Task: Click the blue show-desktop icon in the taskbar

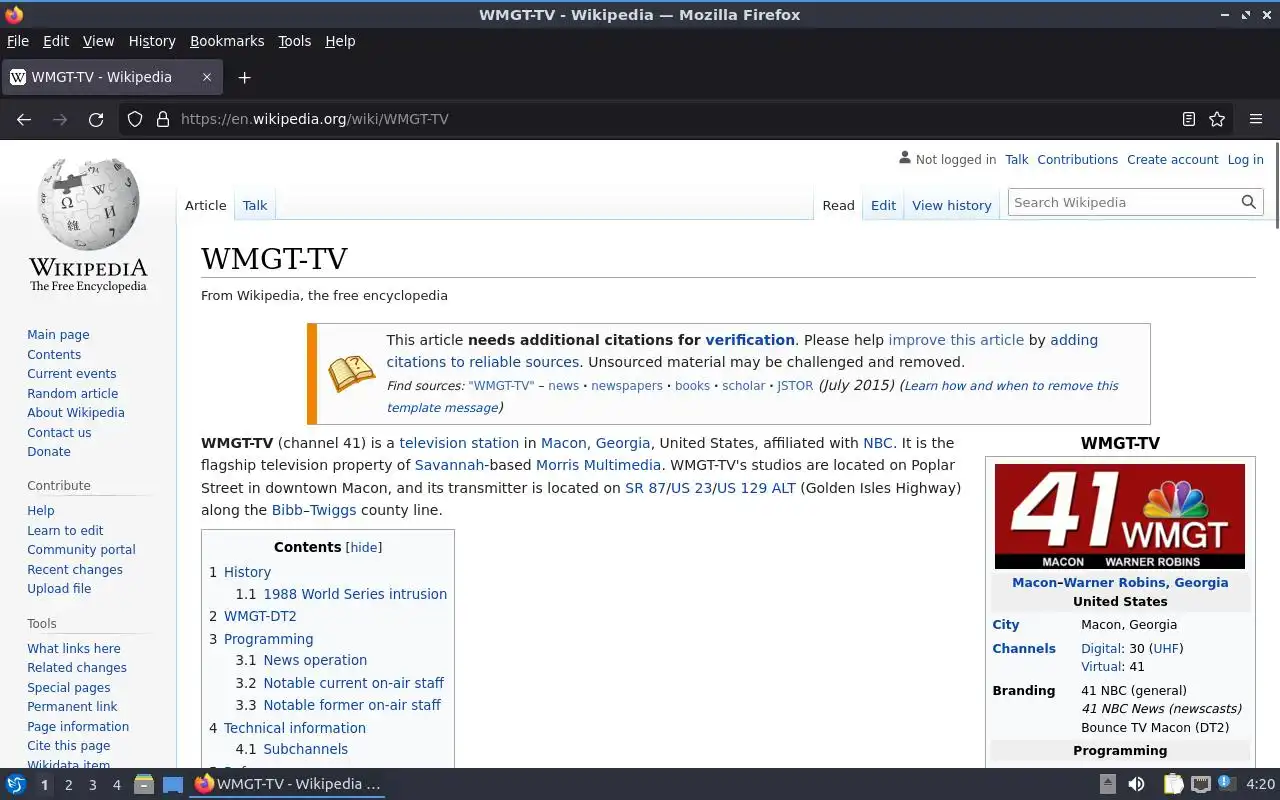Action: 173,784
